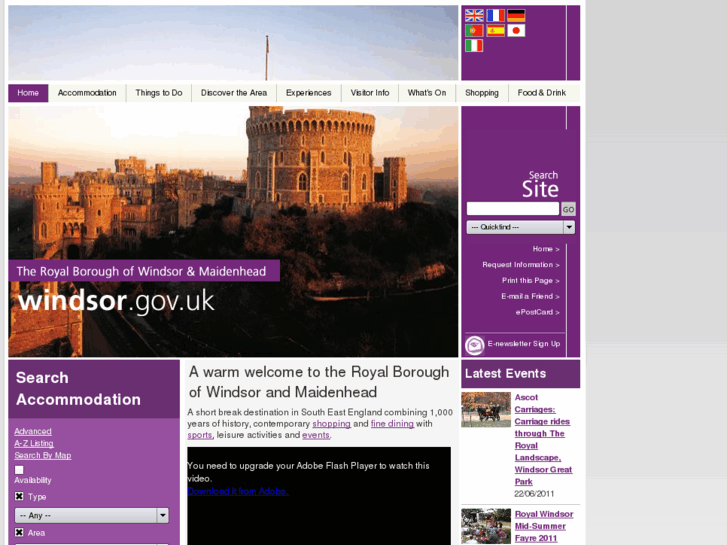Choose the German flag language icon
The height and width of the screenshot is (545, 727).
pos(516,16)
